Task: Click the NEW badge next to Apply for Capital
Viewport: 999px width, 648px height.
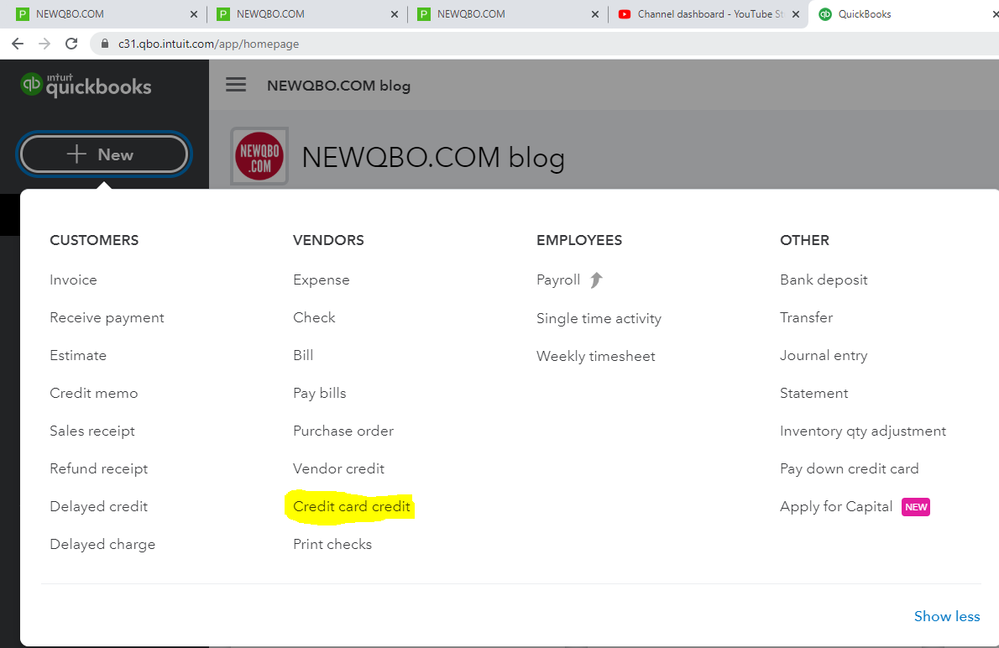Action: point(916,507)
